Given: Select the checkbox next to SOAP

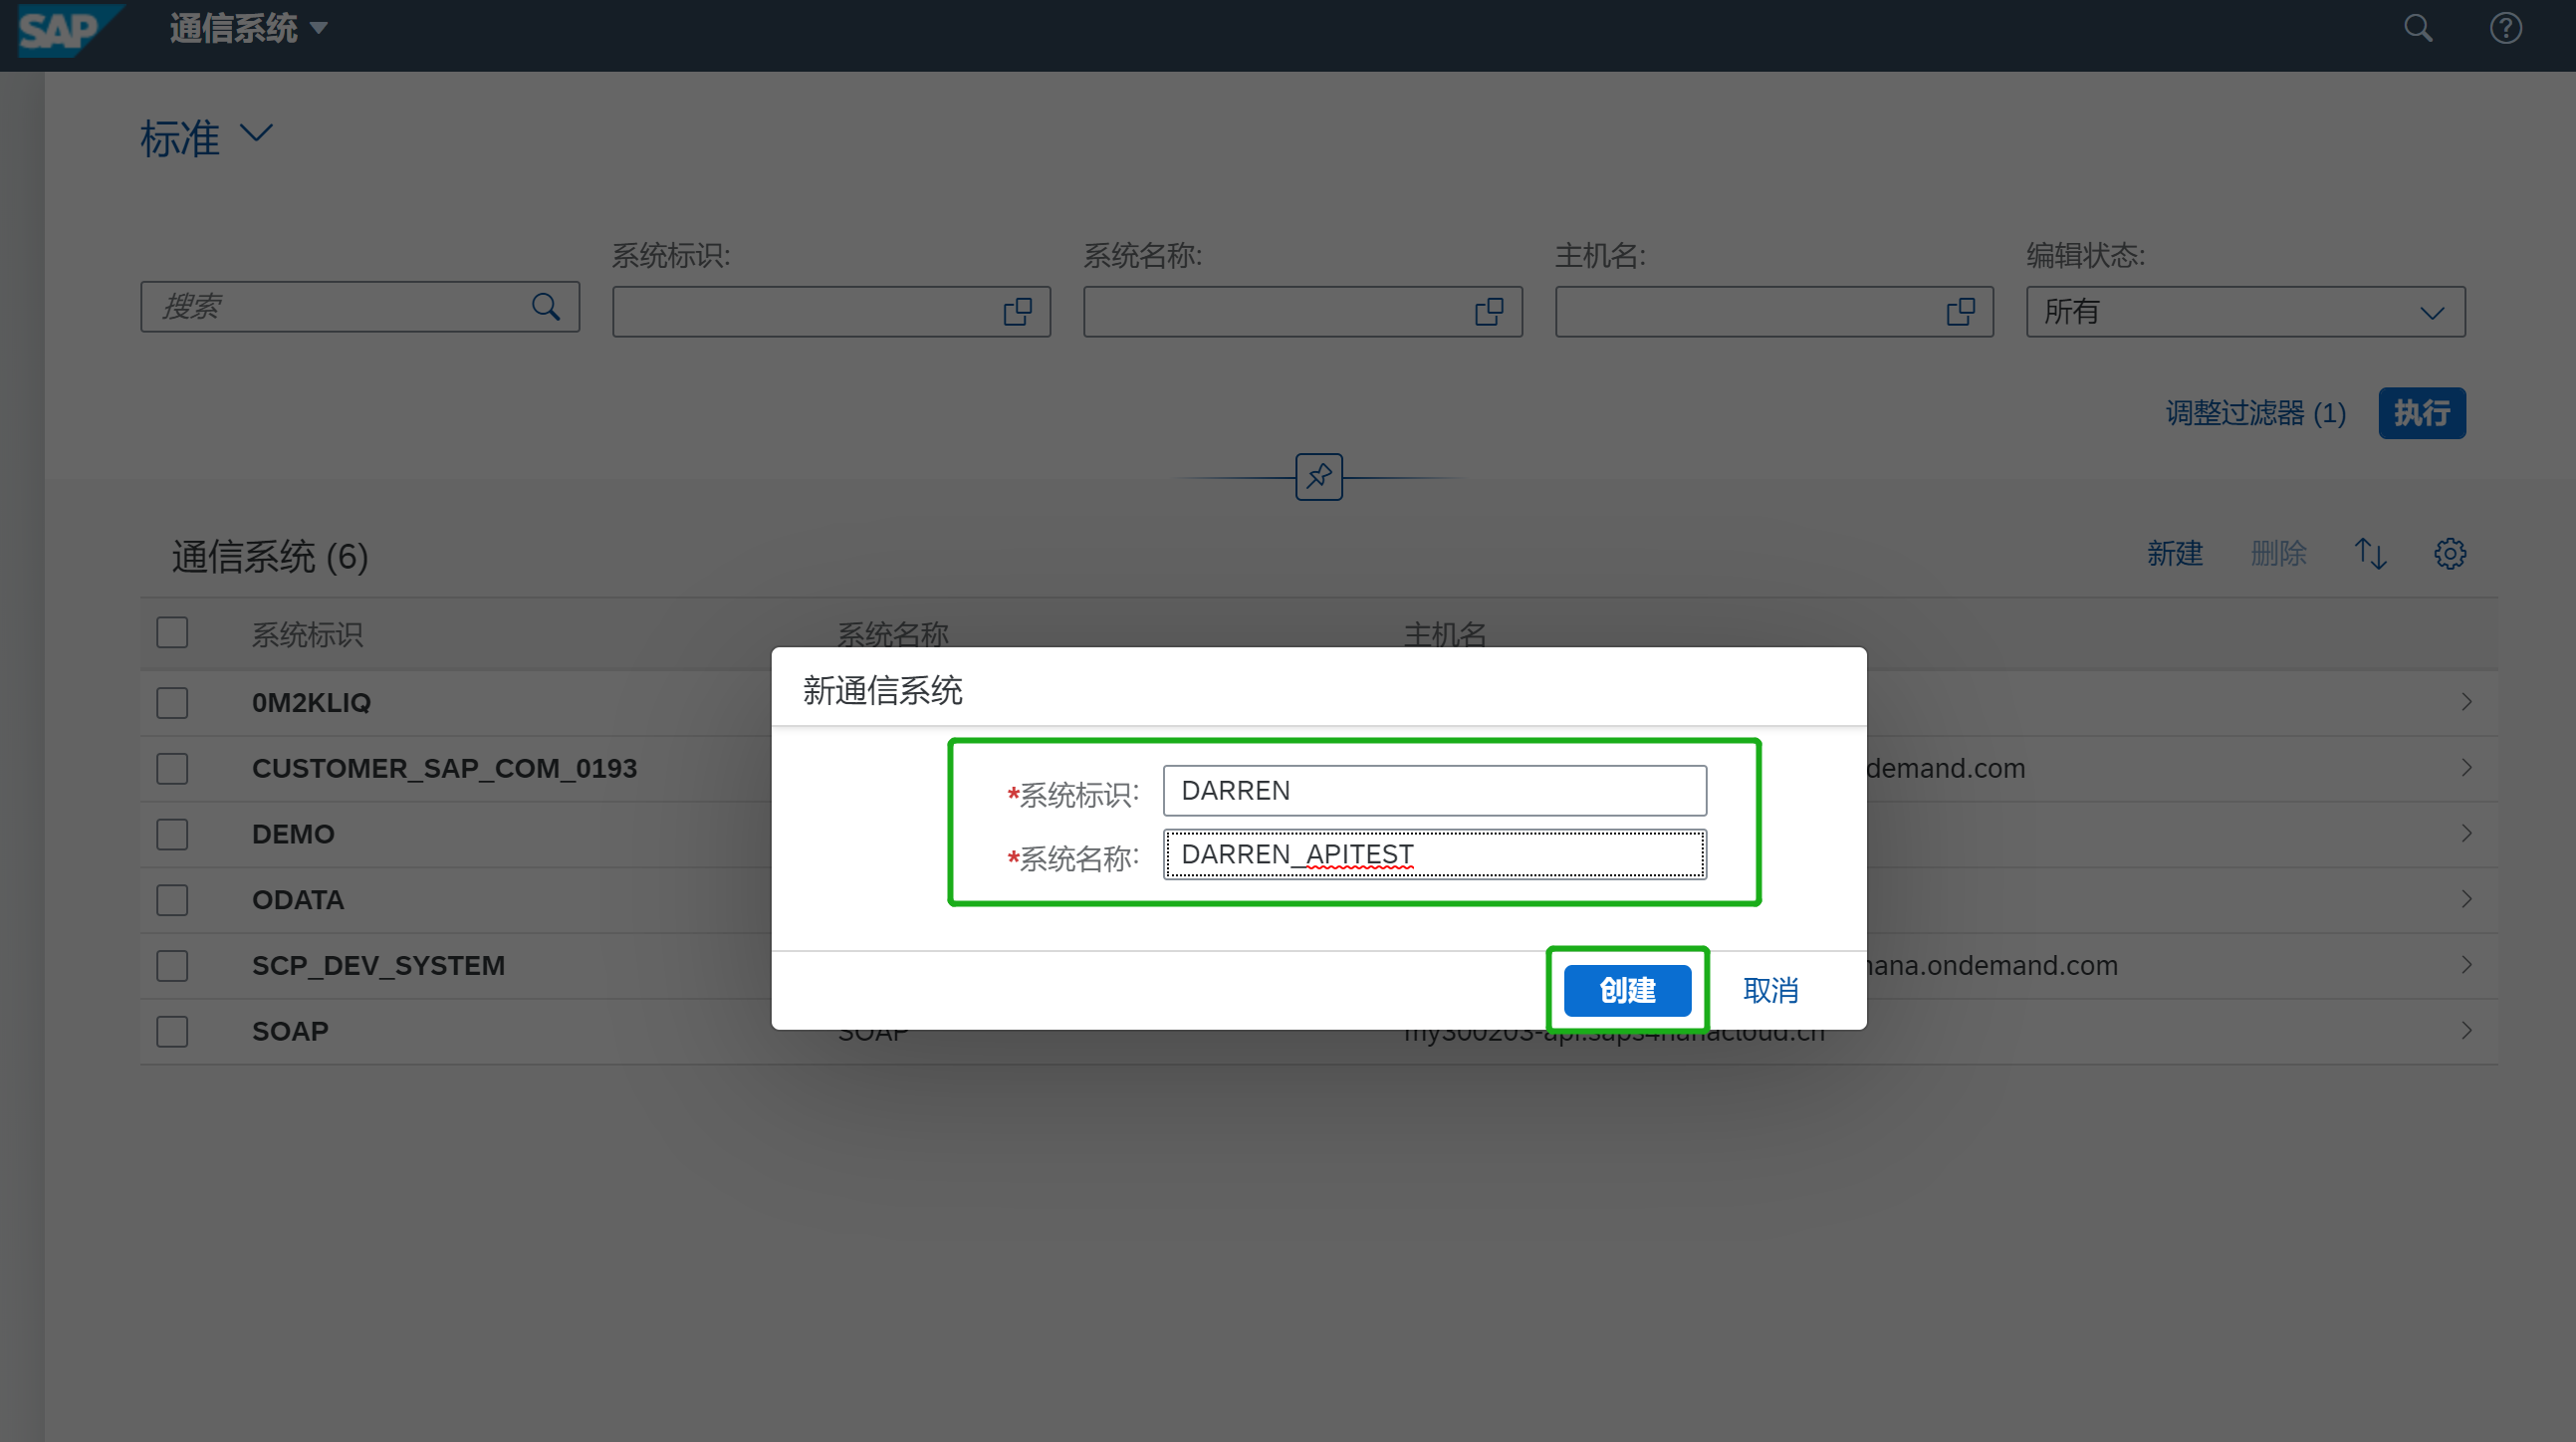Looking at the screenshot, I should [x=171, y=1031].
